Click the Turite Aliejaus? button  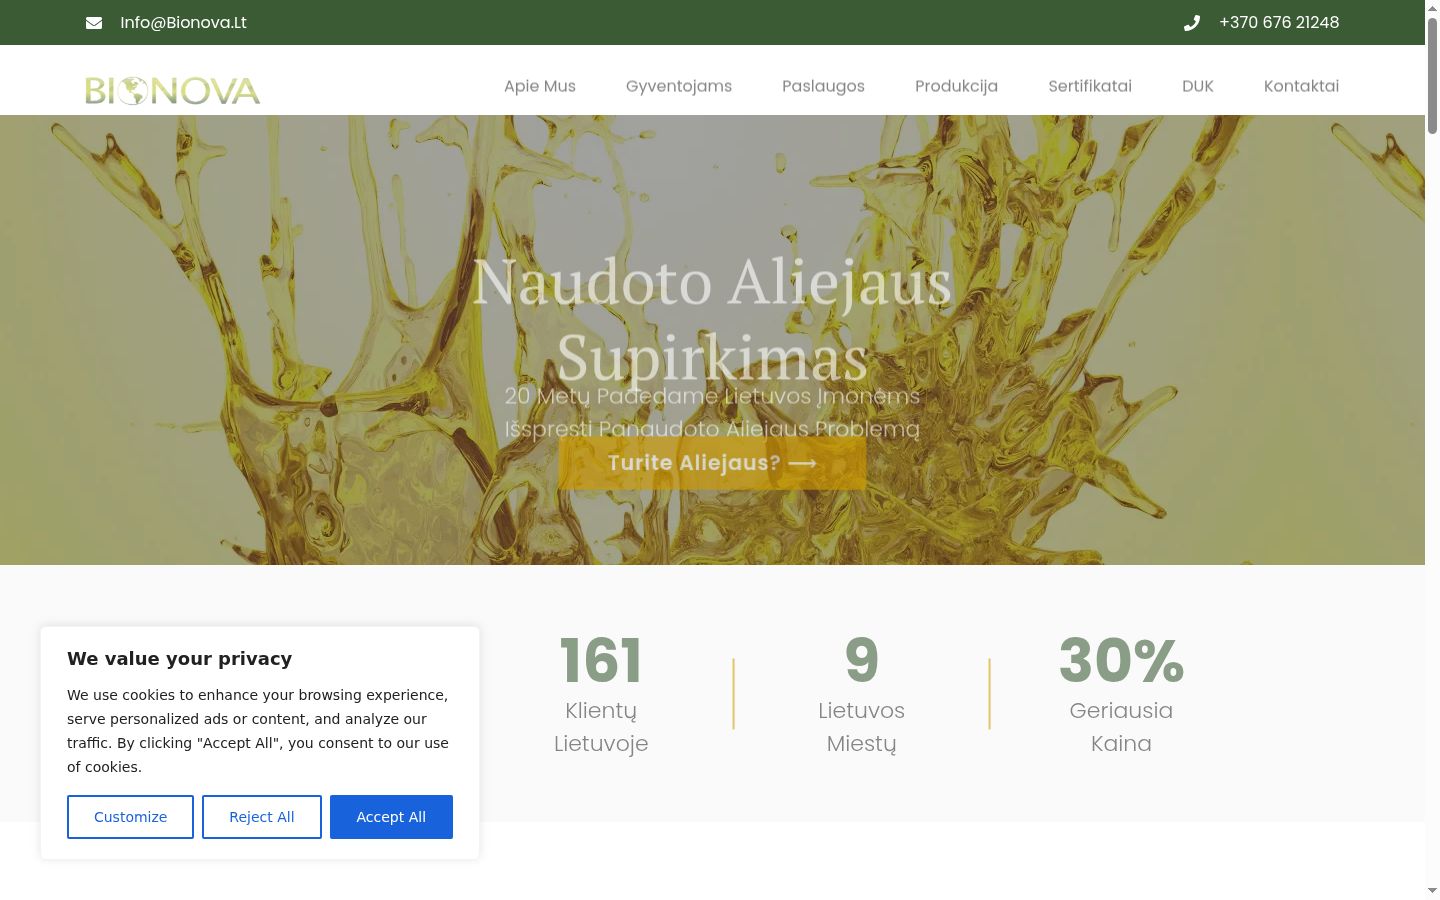(x=712, y=463)
